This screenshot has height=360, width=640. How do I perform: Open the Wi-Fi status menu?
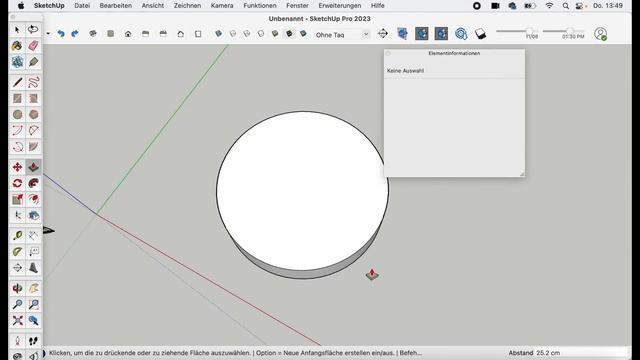point(549,6)
